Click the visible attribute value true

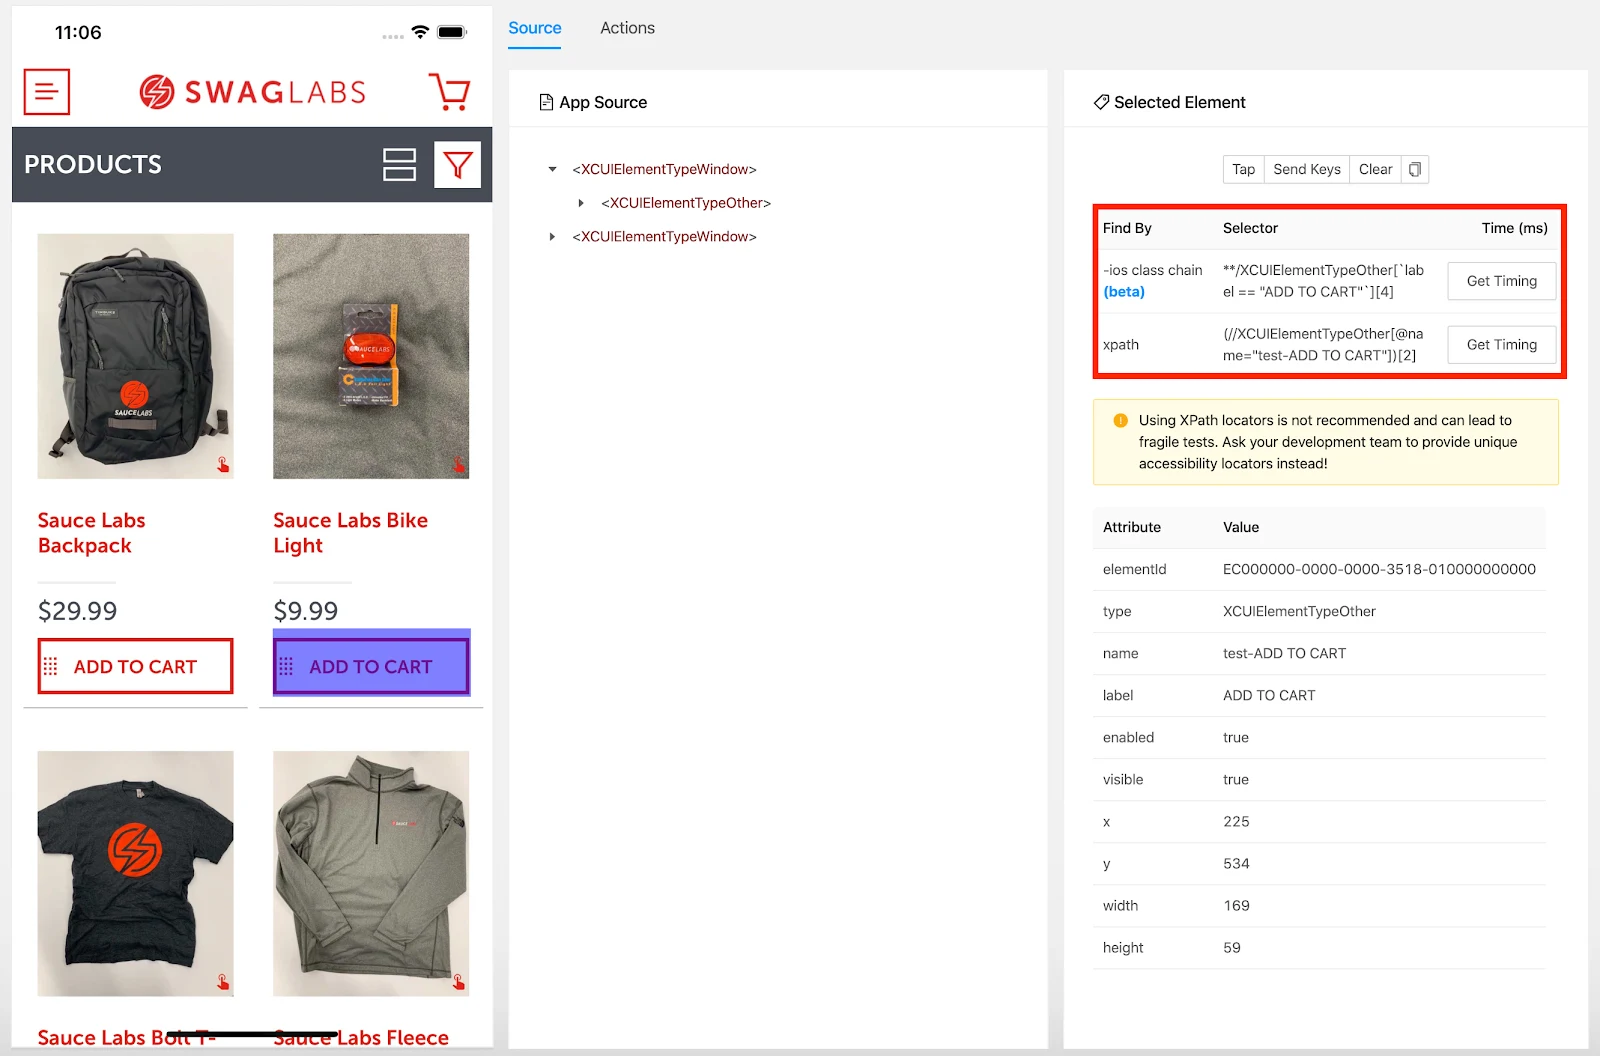click(1236, 779)
